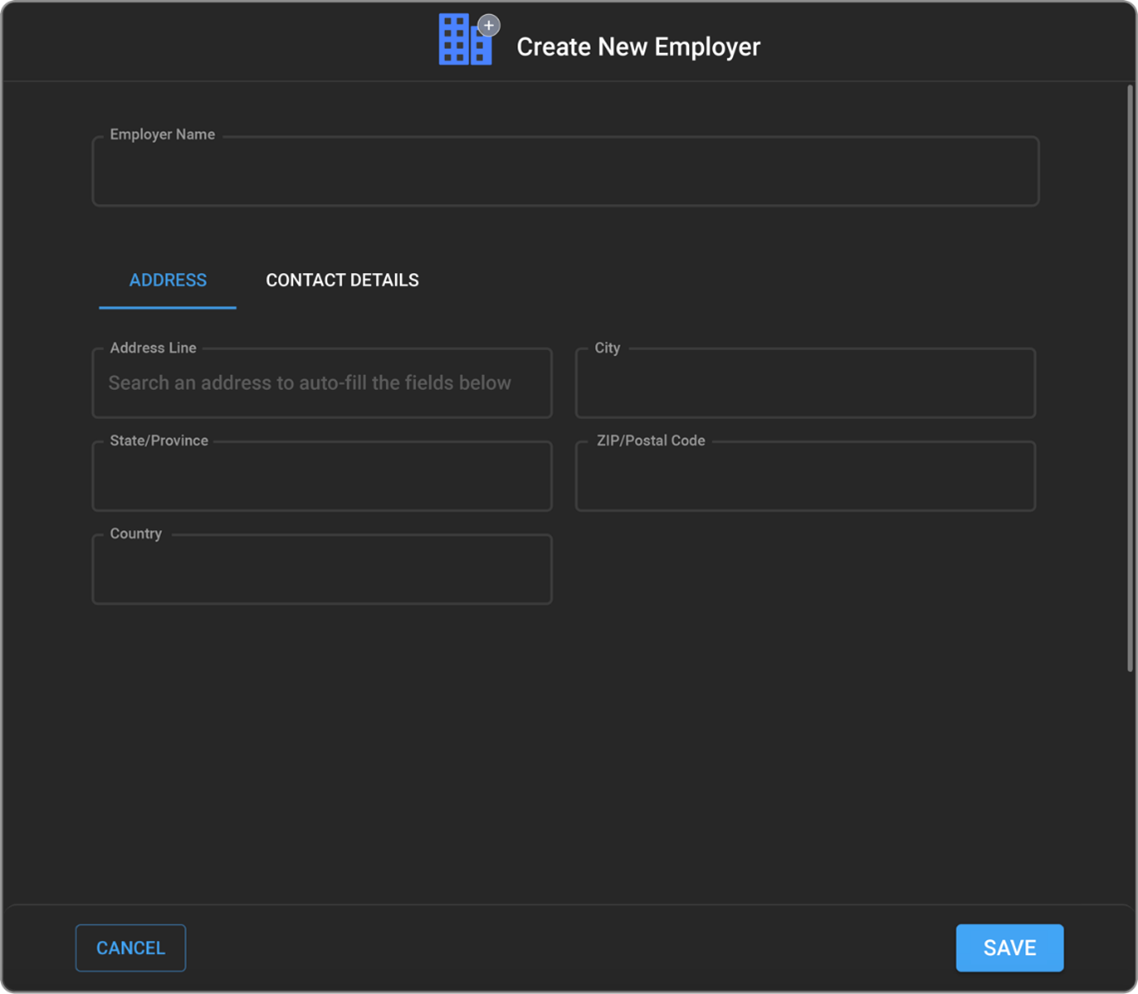
Task: Focus the Employer Name input field
Action: point(565,174)
